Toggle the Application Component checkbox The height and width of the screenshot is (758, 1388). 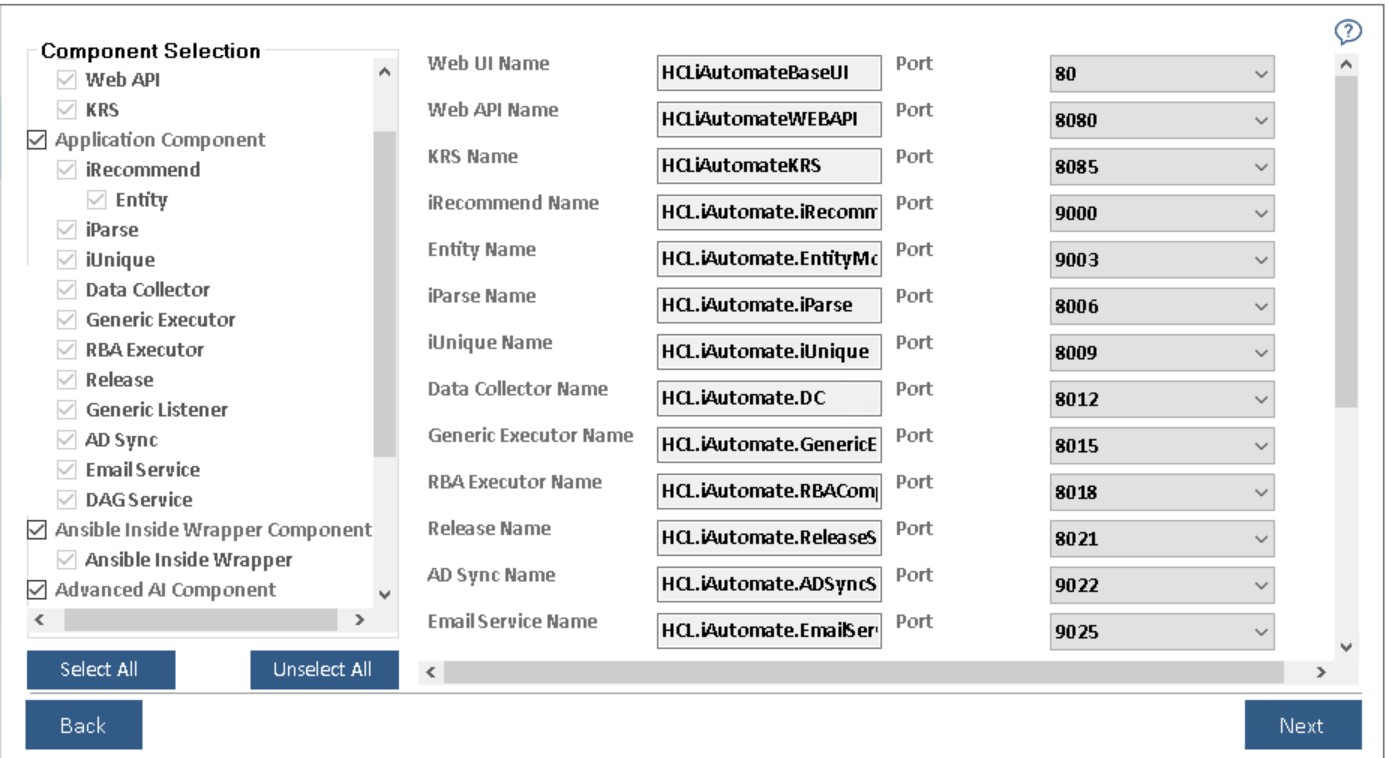[x=34, y=140]
